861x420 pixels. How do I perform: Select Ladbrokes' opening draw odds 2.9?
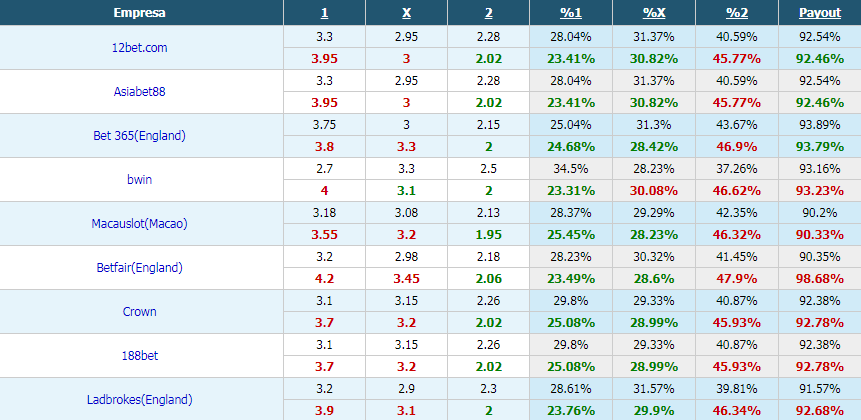406,388
